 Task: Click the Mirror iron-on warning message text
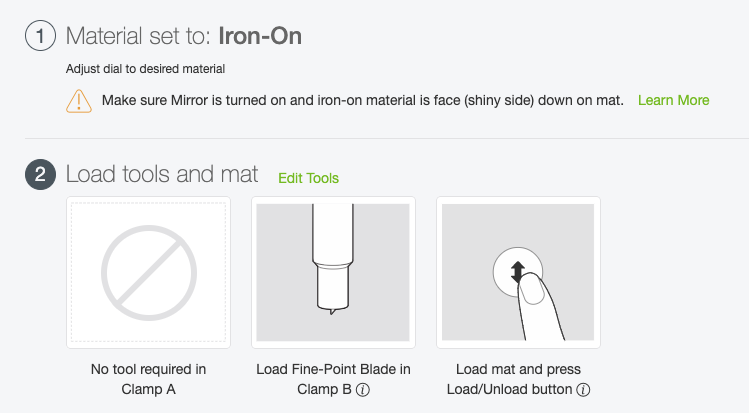point(363,100)
